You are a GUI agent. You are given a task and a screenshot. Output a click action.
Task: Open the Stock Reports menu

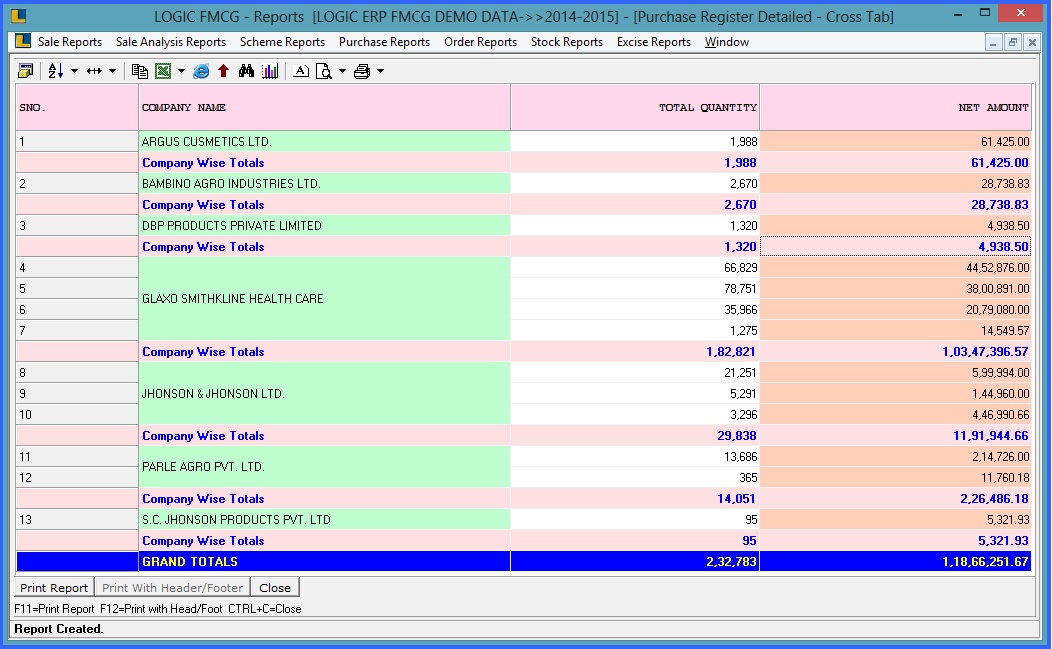tap(567, 42)
